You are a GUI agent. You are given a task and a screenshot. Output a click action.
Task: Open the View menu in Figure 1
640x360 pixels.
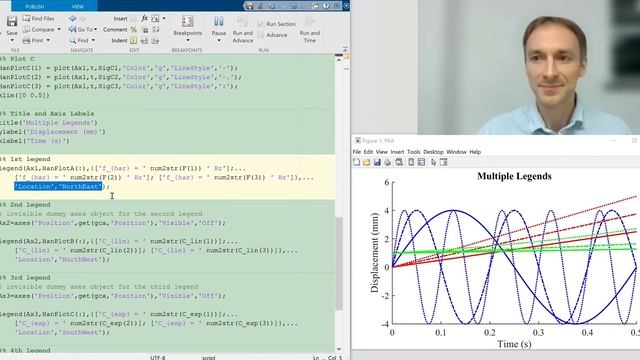coord(382,152)
